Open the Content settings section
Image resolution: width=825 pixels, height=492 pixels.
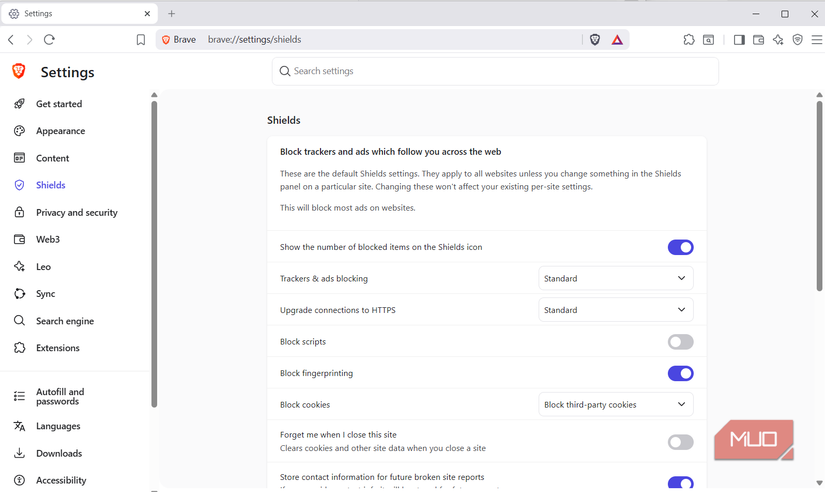coord(53,158)
